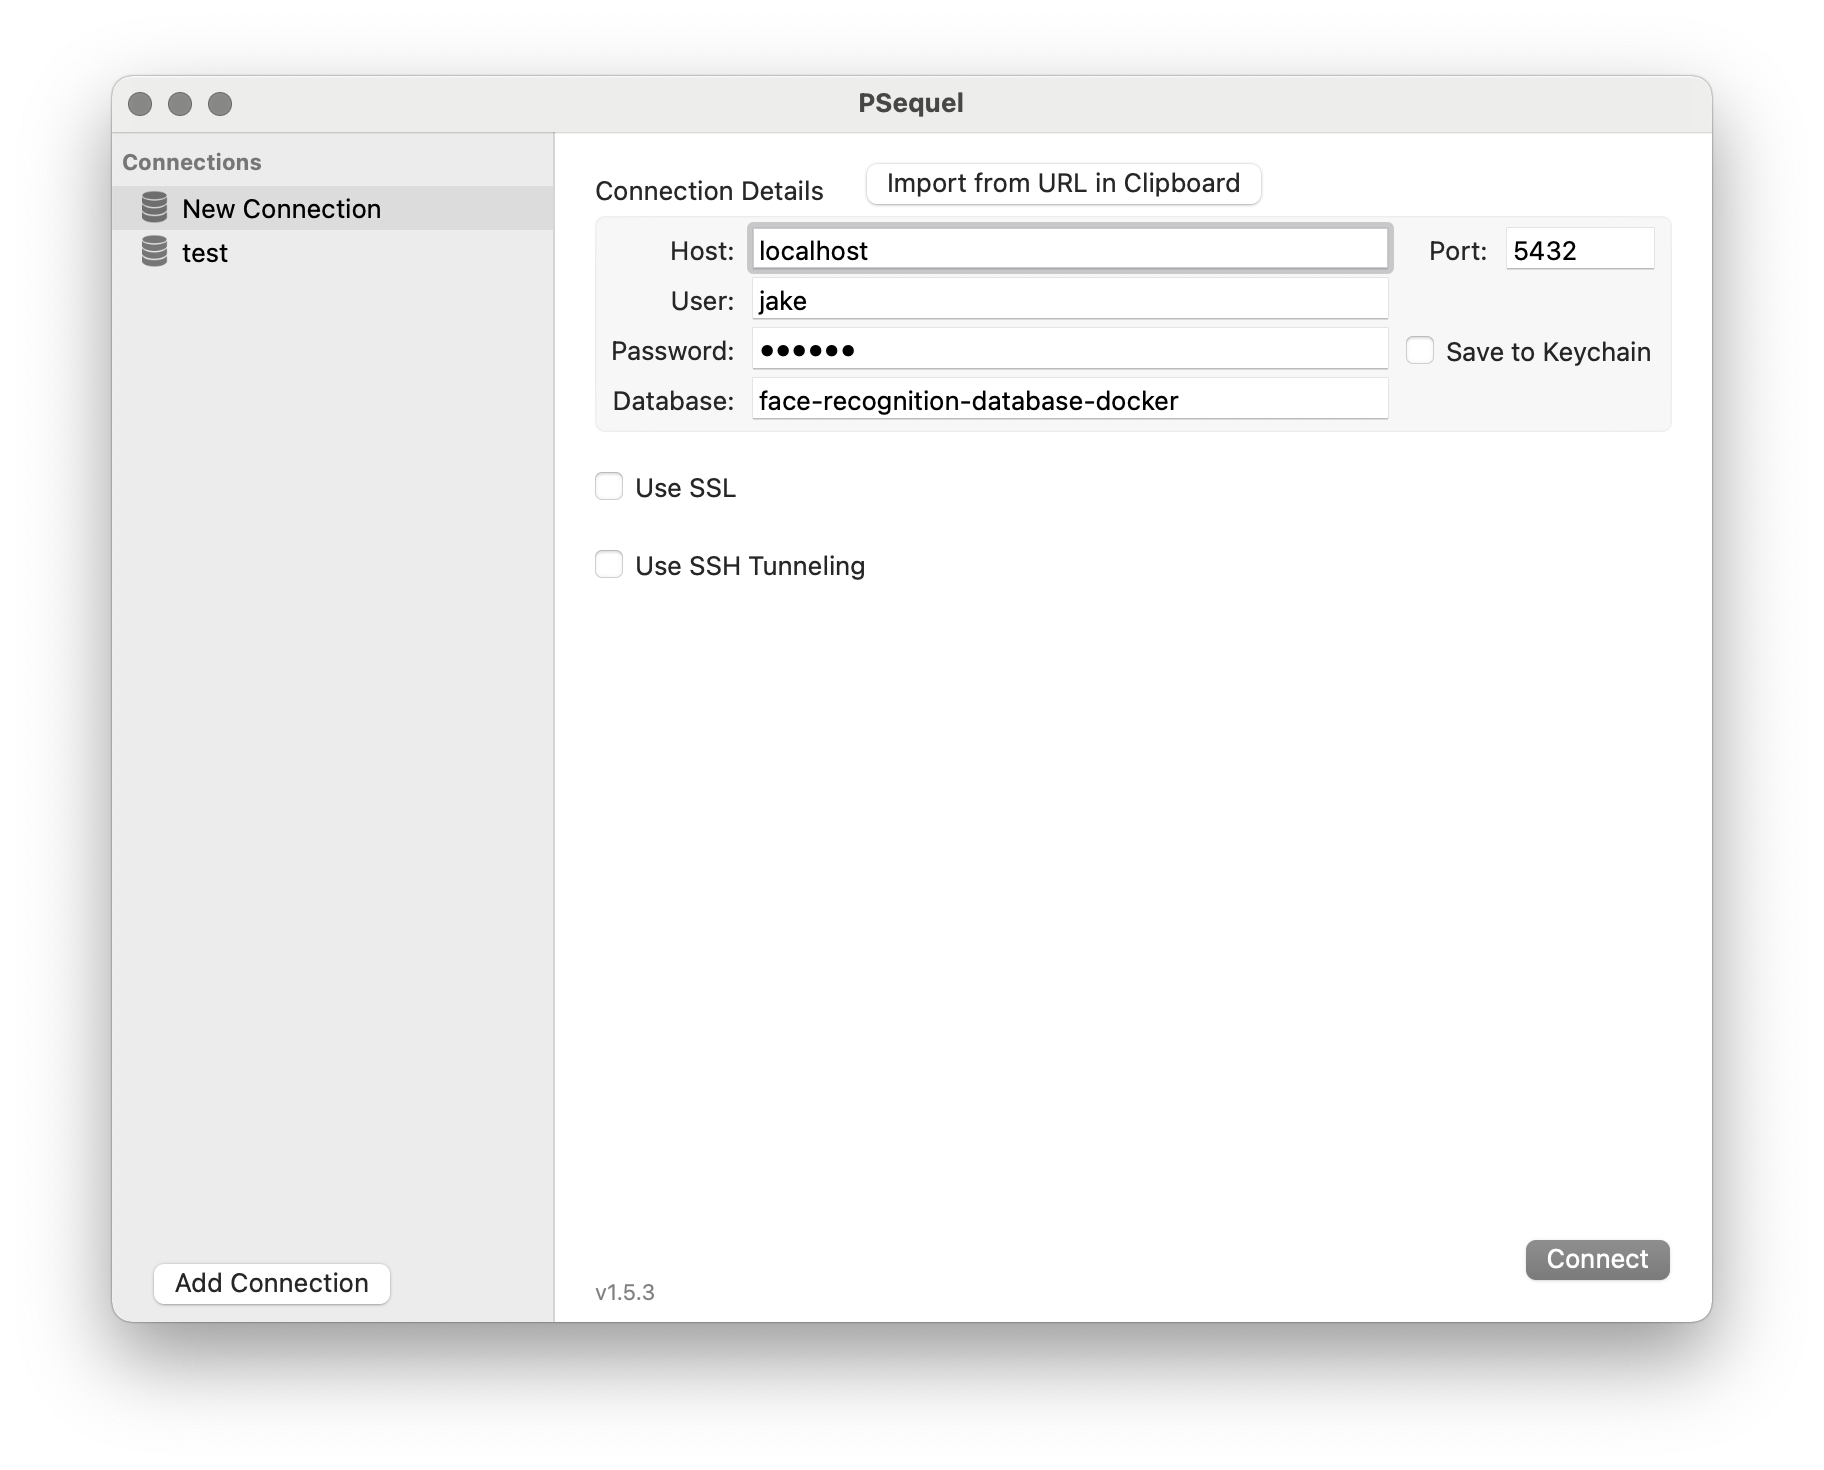Toggle the Use SSL checkbox
The image size is (1824, 1470).
pos(609,486)
